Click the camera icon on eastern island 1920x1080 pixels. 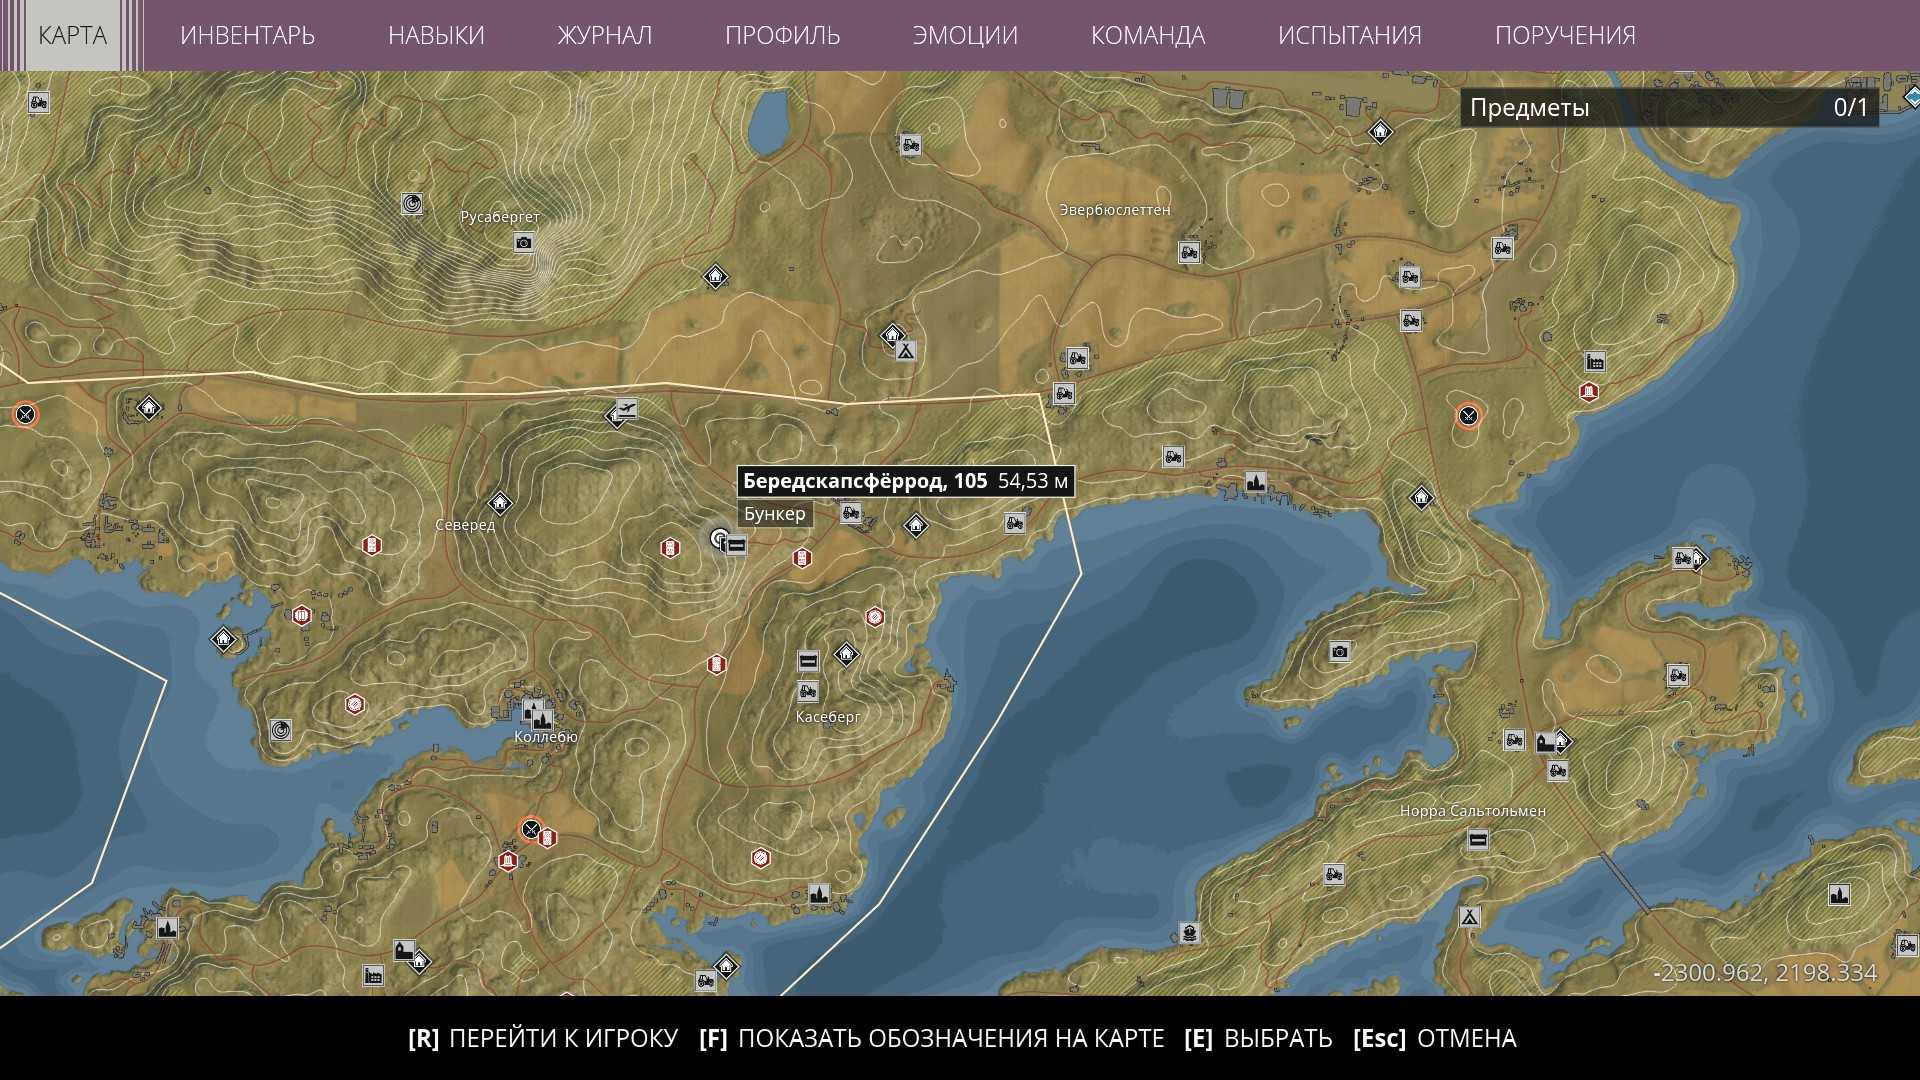pos(1340,652)
